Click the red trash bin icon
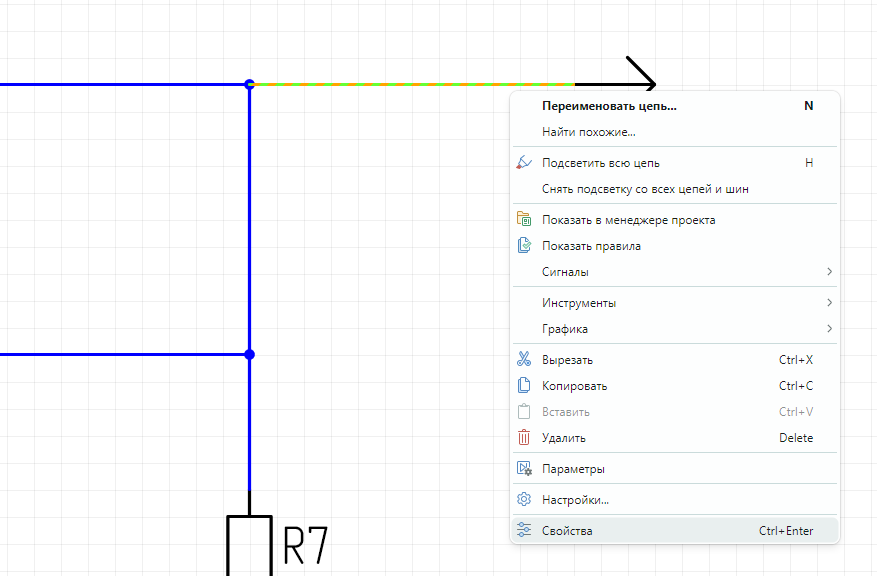 [x=524, y=437]
